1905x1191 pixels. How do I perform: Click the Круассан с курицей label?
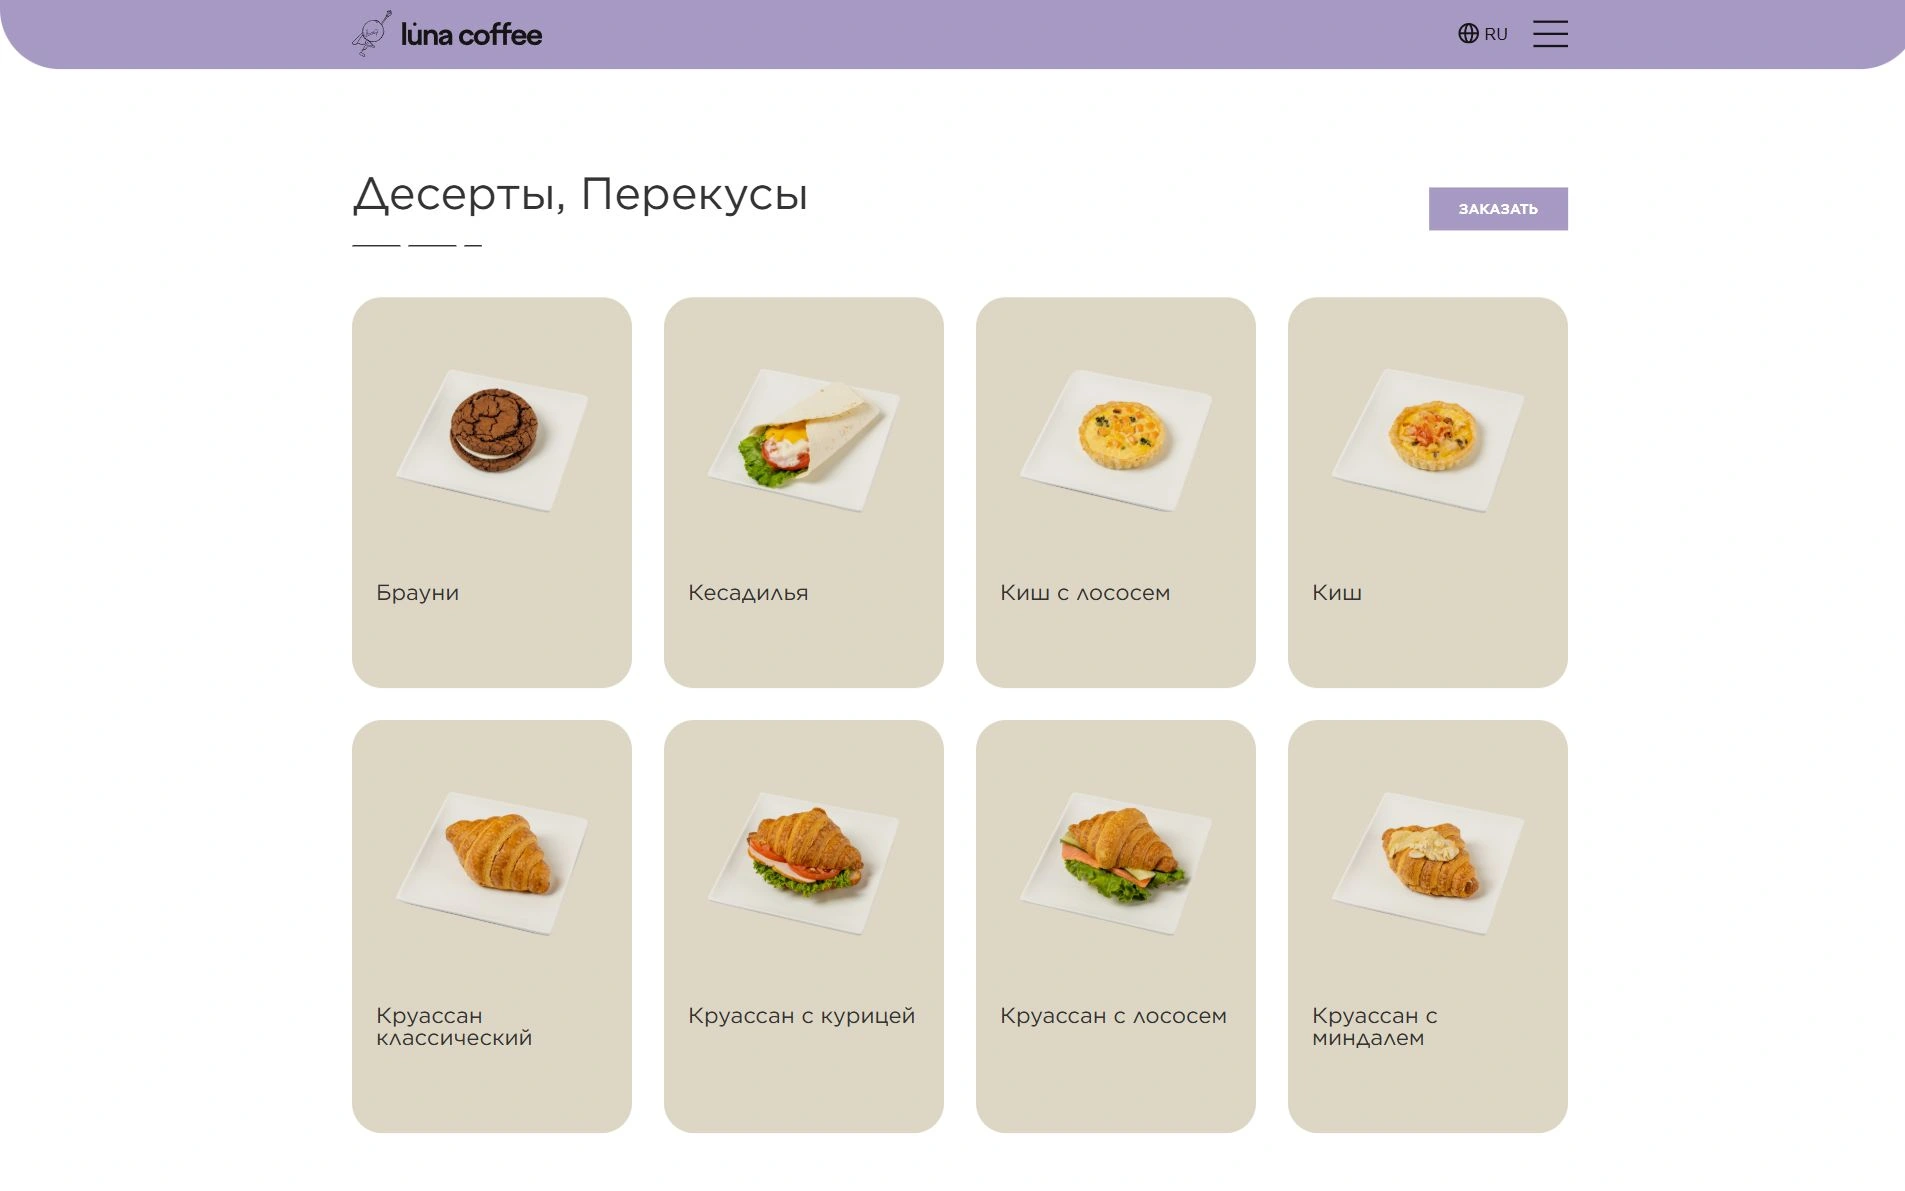(x=802, y=1016)
